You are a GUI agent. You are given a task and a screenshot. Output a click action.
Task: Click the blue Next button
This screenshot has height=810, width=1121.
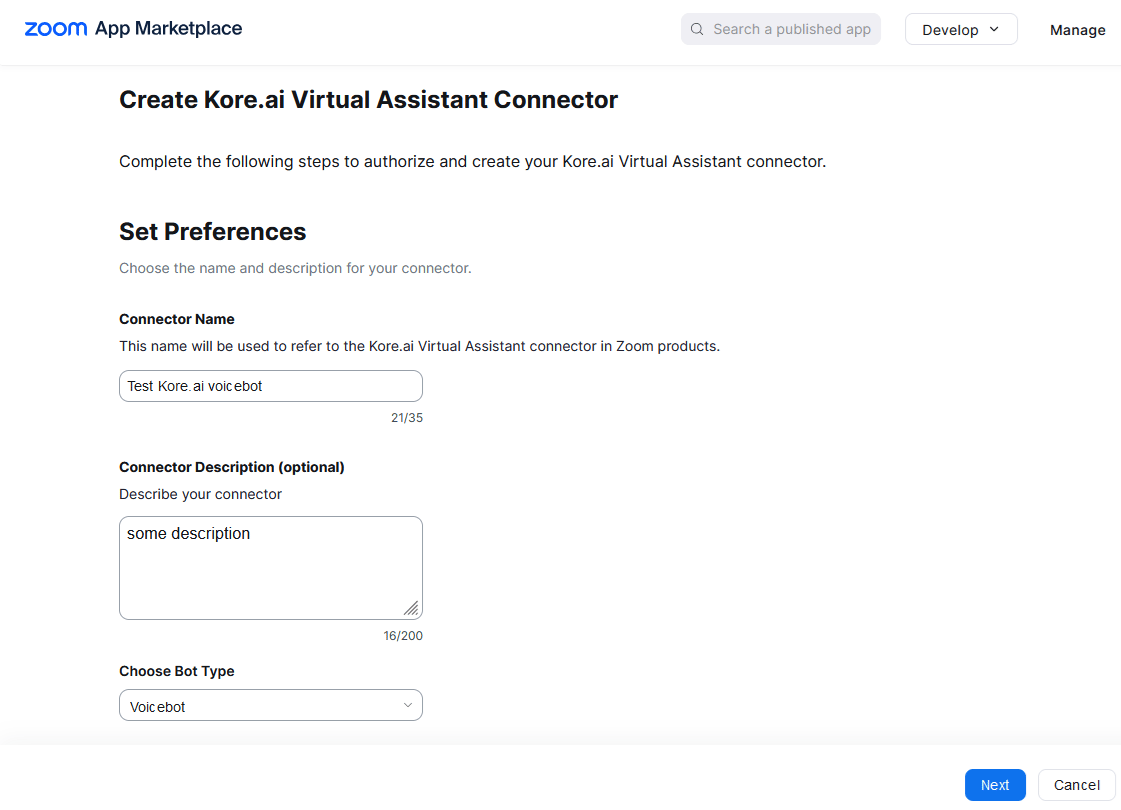coord(995,785)
